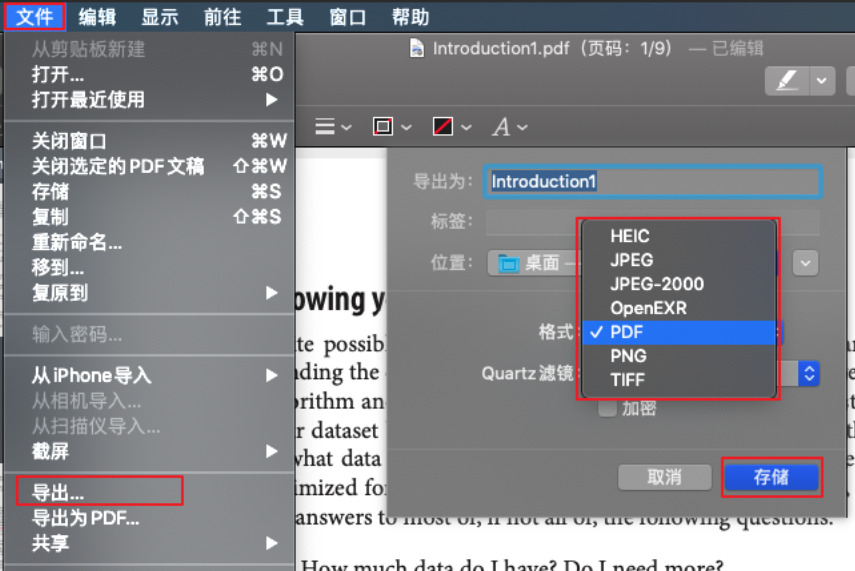Viewport: 855px width, 571px height.
Task: Expand the save dialog with chevron button
Action: coord(805,263)
